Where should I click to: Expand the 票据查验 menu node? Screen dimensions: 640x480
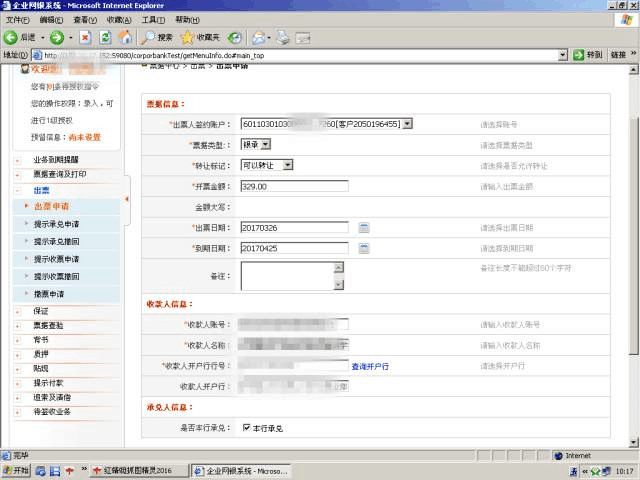(18, 326)
